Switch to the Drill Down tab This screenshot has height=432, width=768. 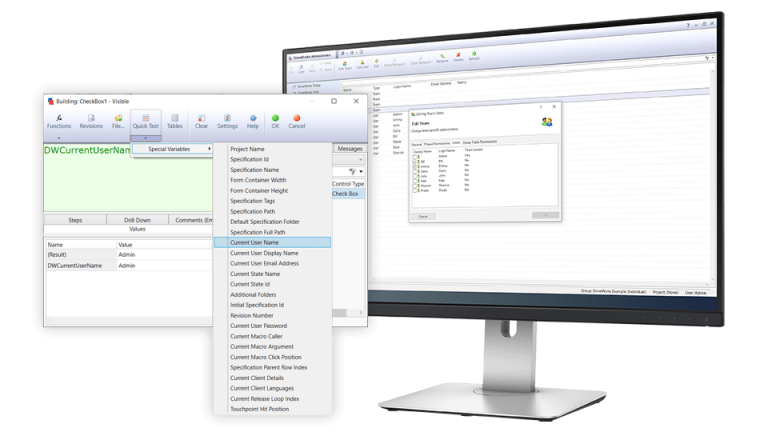pos(137,220)
